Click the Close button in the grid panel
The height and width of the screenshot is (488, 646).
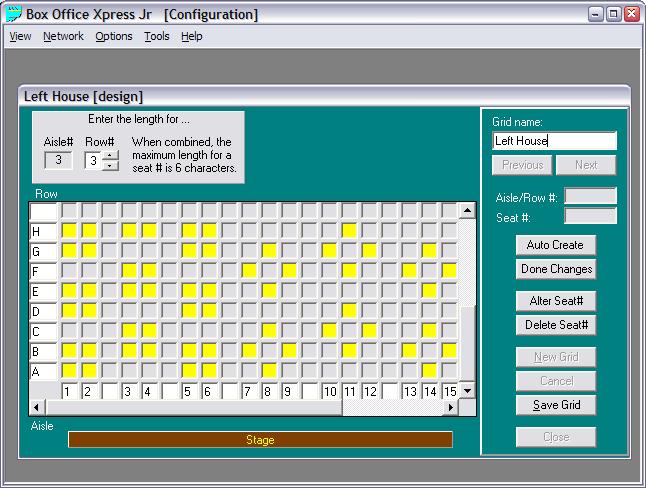[x=555, y=437]
